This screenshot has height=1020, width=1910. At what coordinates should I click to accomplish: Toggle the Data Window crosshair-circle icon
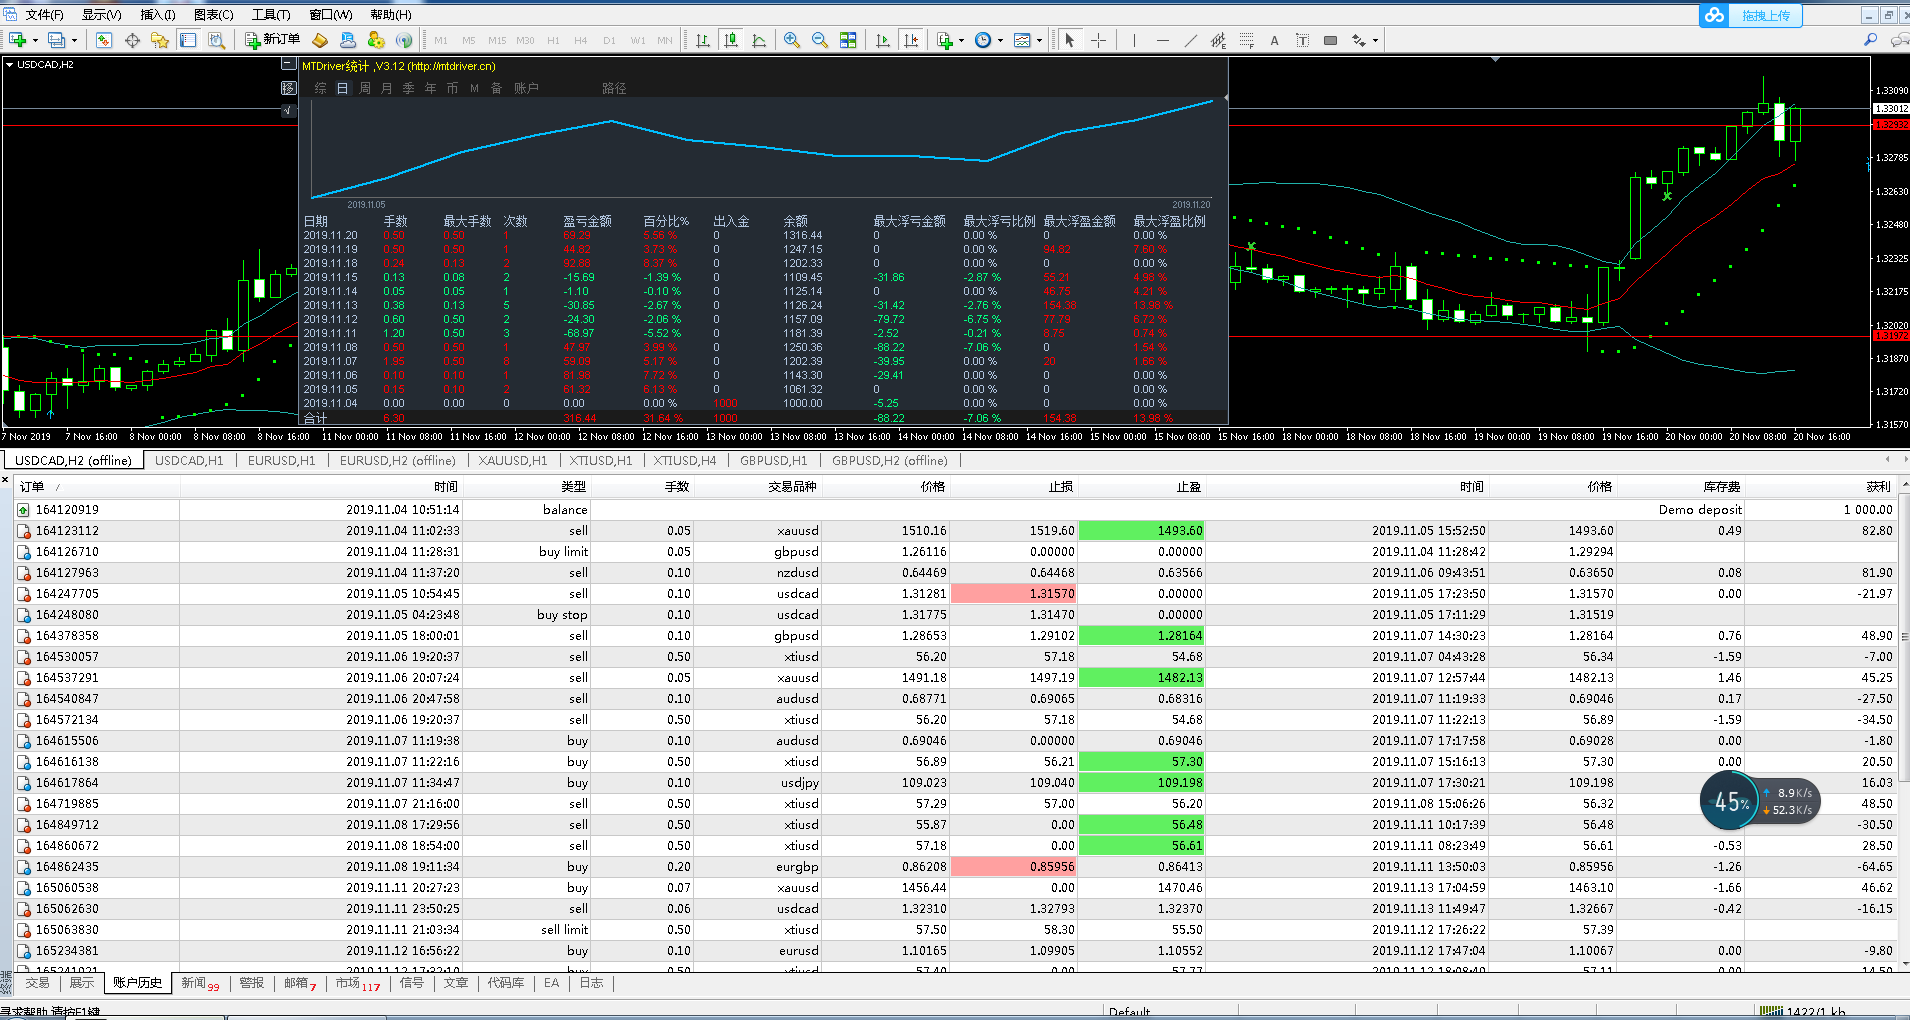pos(132,40)
